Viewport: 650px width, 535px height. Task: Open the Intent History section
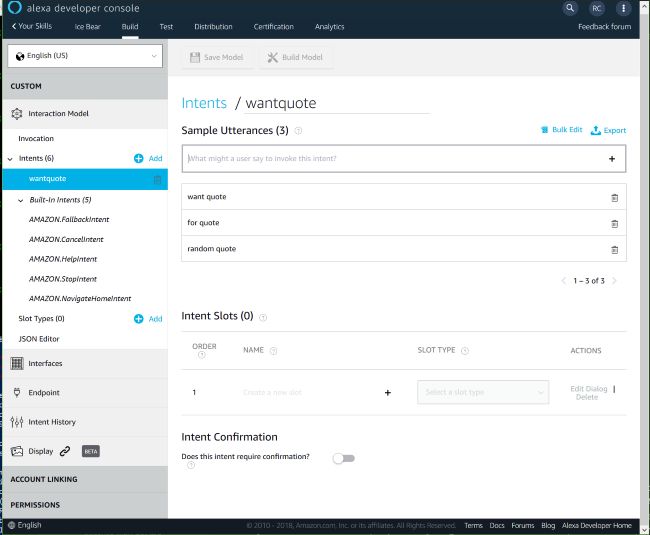[x=85, y=422]
